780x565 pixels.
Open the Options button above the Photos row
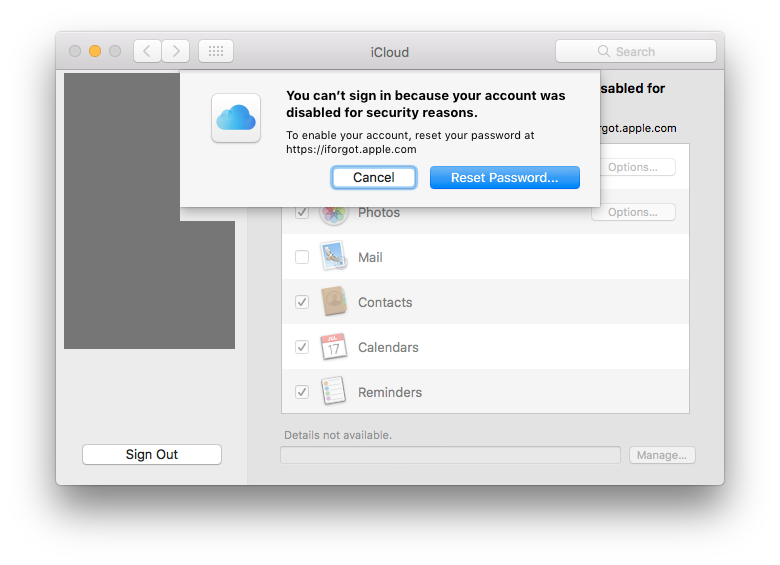[x=637, y=167]
